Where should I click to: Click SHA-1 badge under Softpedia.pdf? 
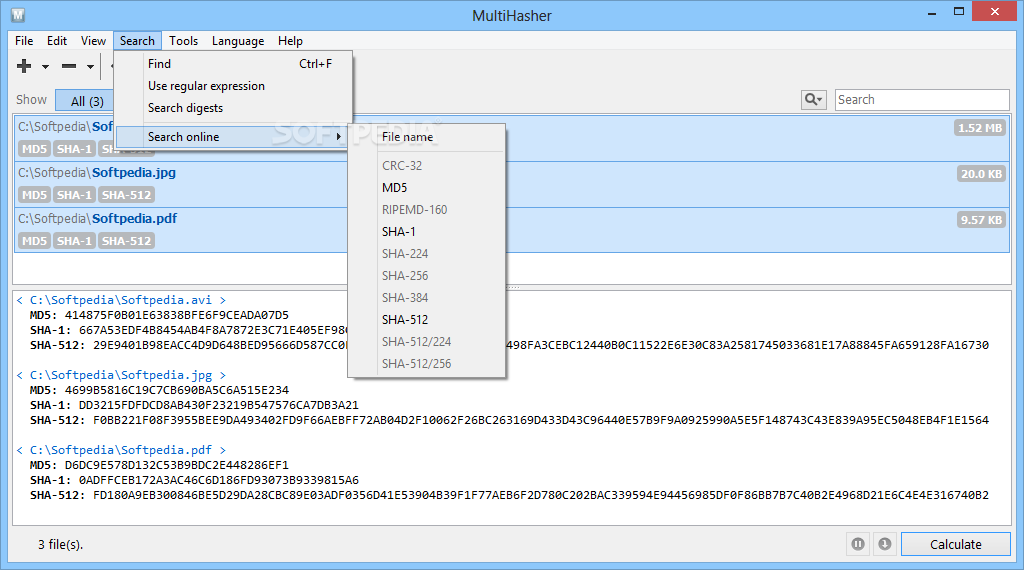click(x=74, y=241)
